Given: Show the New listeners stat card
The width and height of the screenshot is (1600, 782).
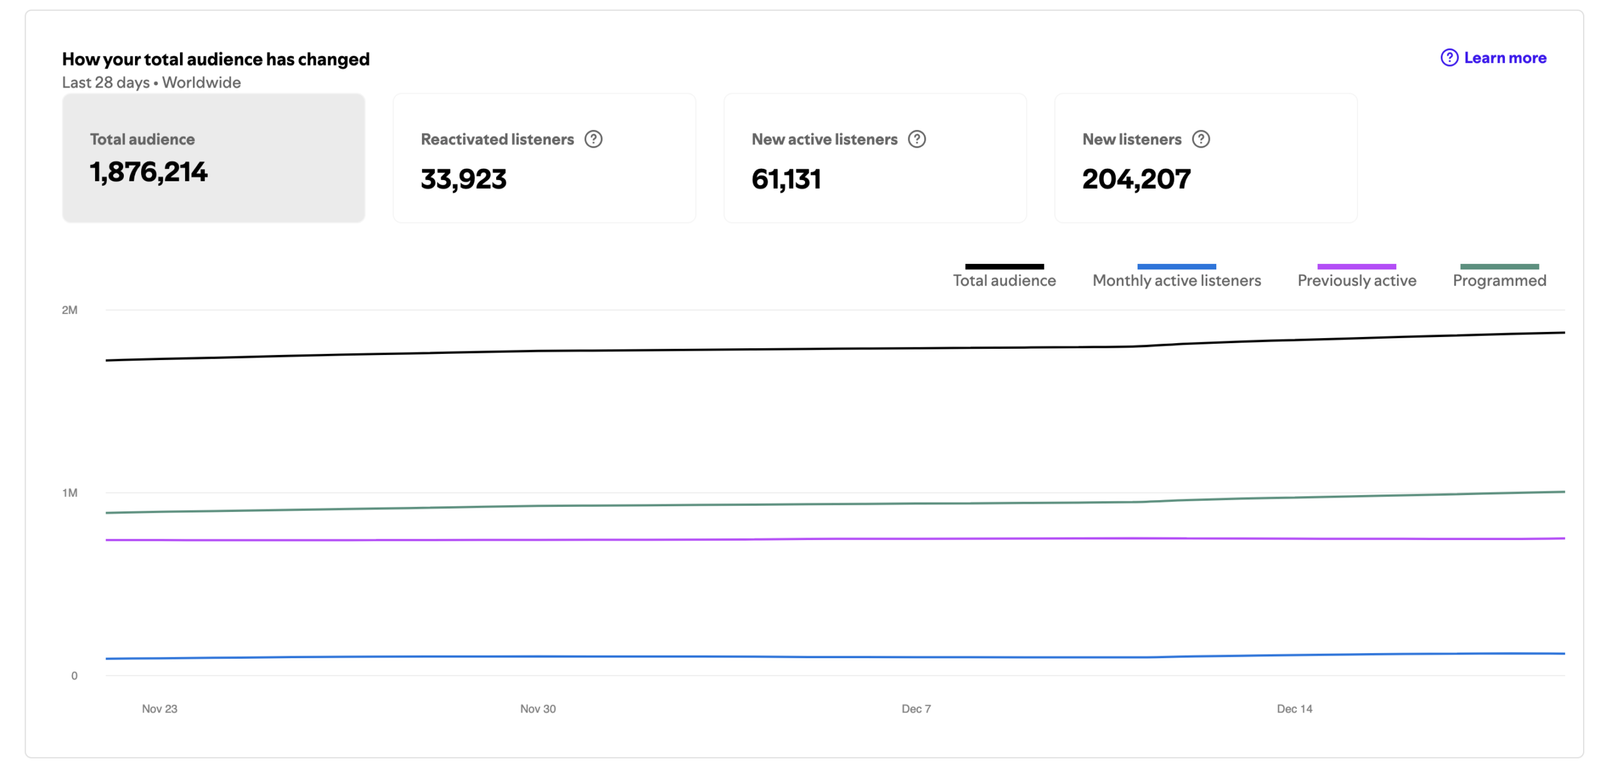Looking at the screenshot, I should (x=1205, y=158).
